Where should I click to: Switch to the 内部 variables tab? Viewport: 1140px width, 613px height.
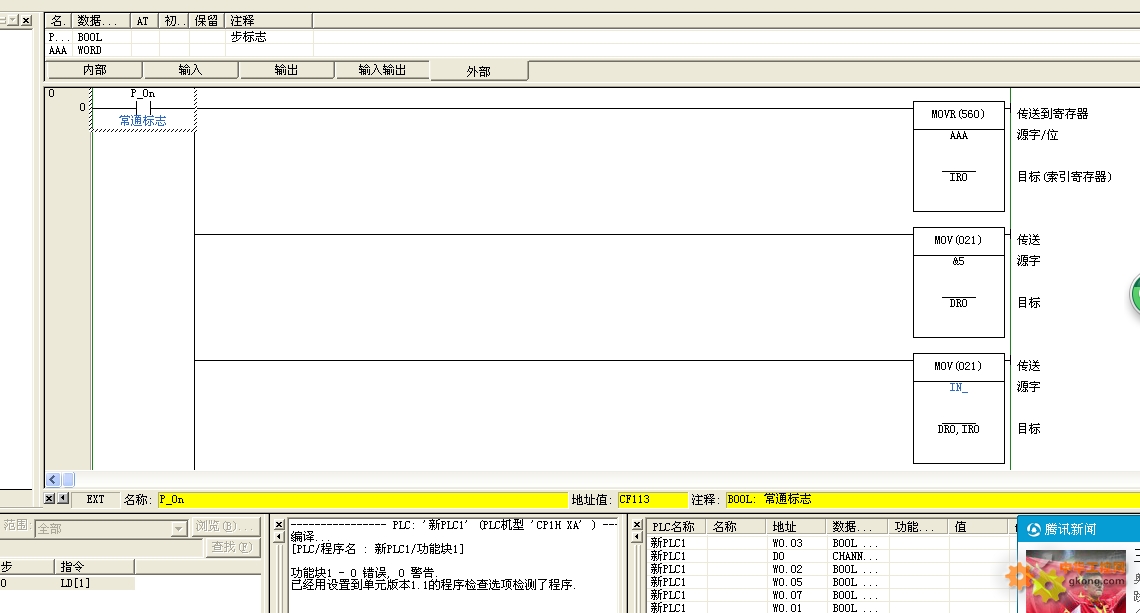click(x=94, y=70)
